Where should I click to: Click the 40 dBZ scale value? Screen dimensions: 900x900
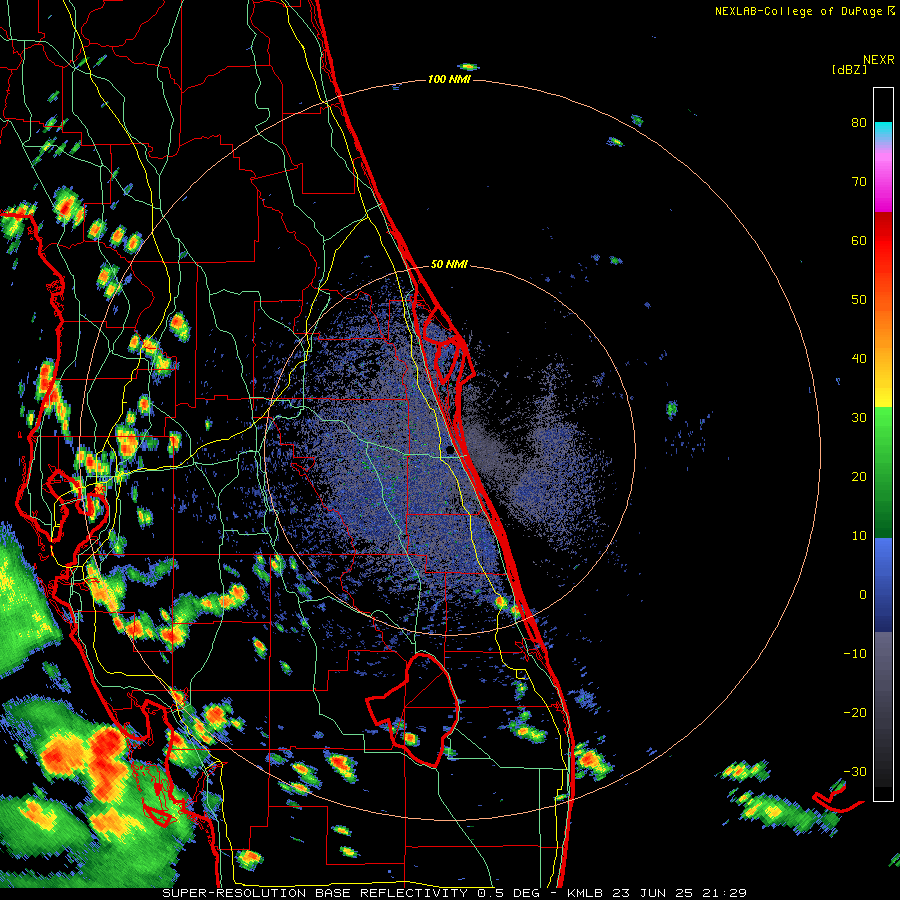(x=859, y=359)
